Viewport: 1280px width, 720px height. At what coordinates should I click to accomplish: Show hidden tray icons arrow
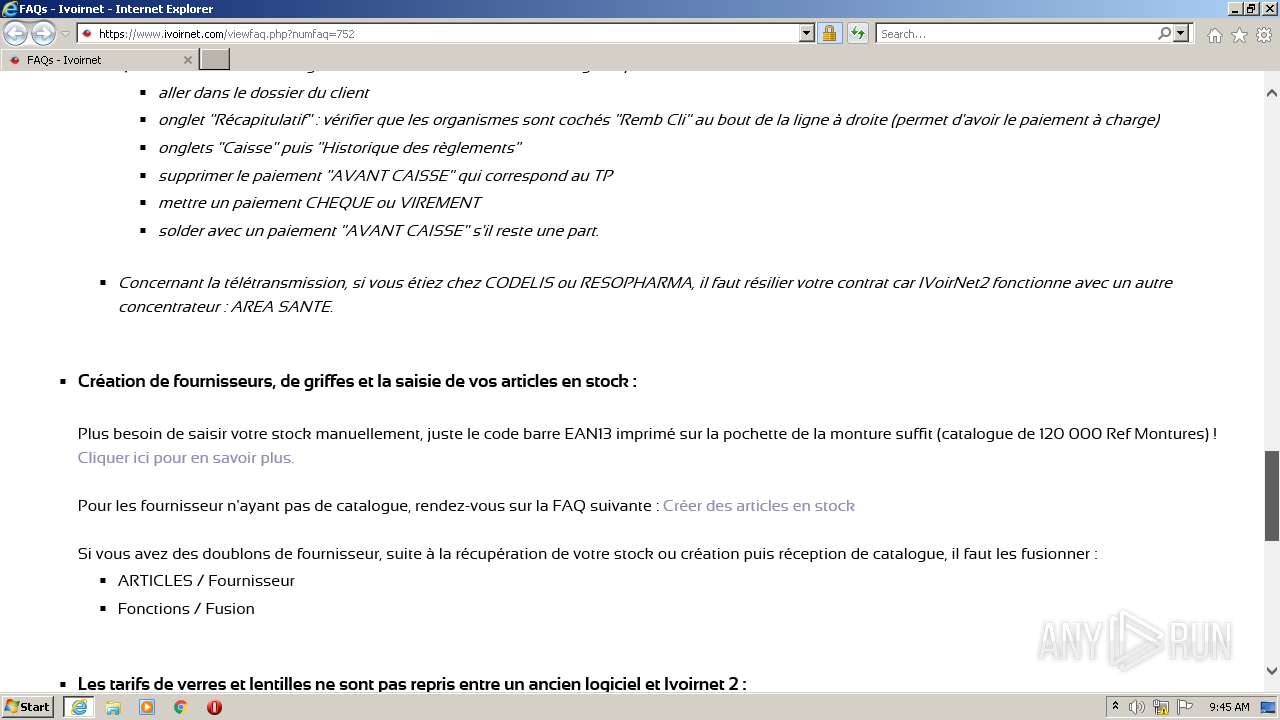click(1116, 707)
